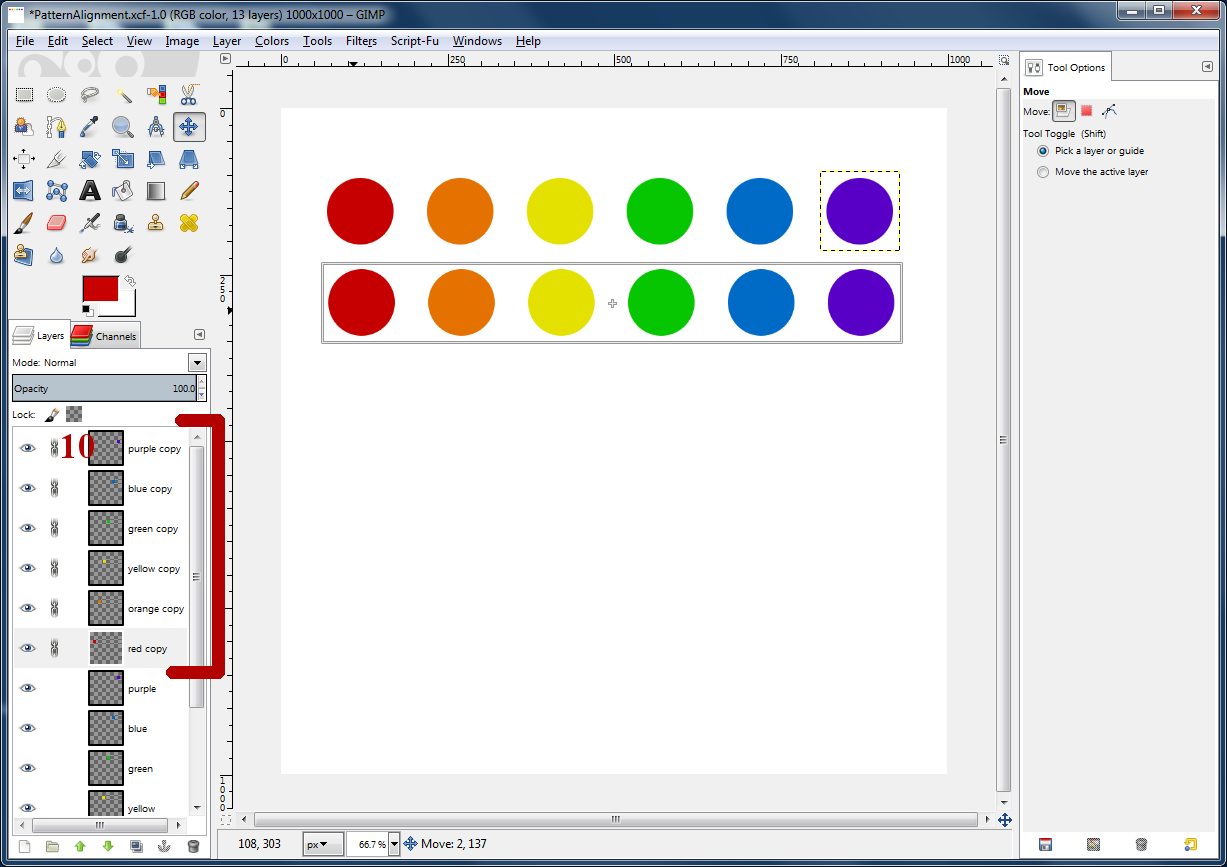This screenshot has width=1227, height=867.
Task: Hide the purple copy layer
Action: point(28,448)
